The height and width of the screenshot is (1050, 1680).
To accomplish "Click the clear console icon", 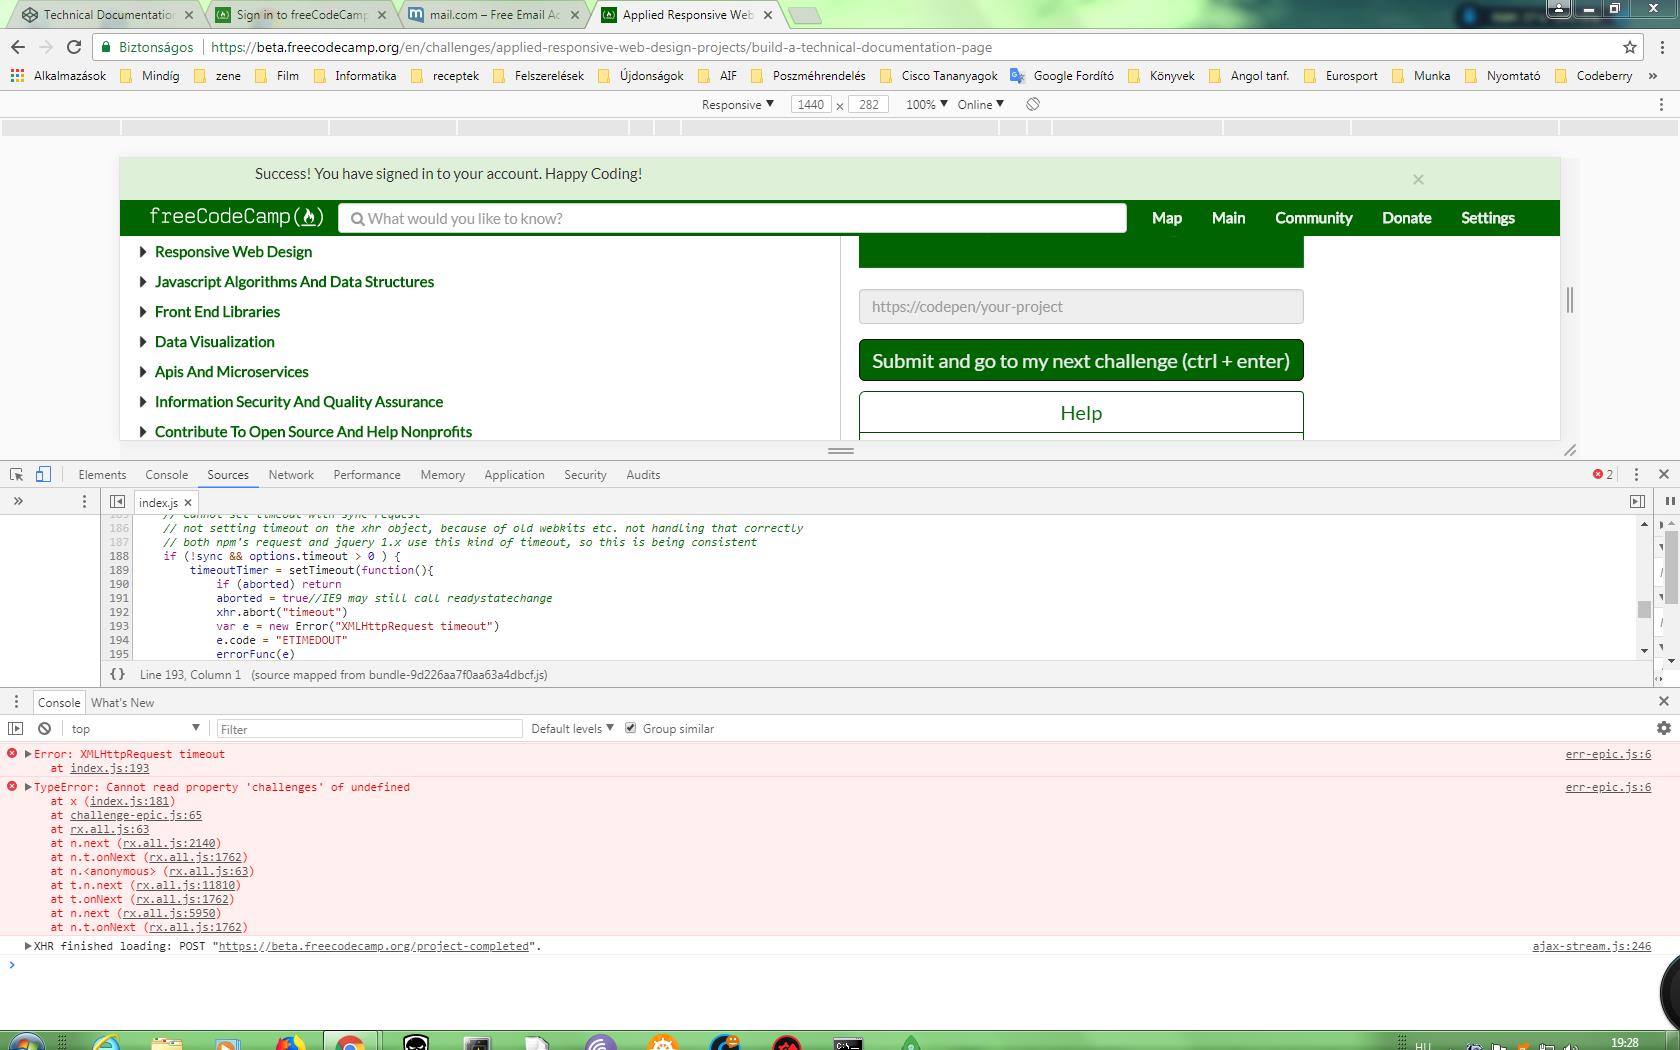I will click(44, 728).
